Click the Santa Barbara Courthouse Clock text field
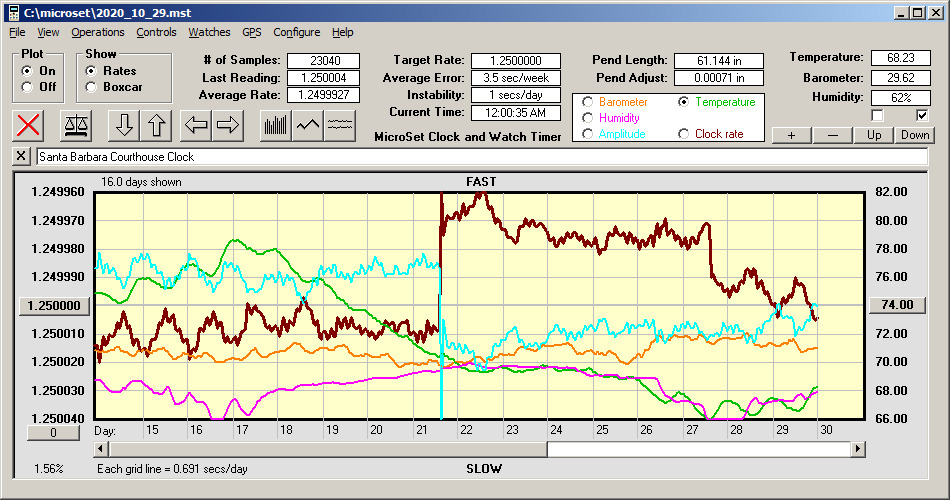Screen dimensions: 950x500 [480, 157]
